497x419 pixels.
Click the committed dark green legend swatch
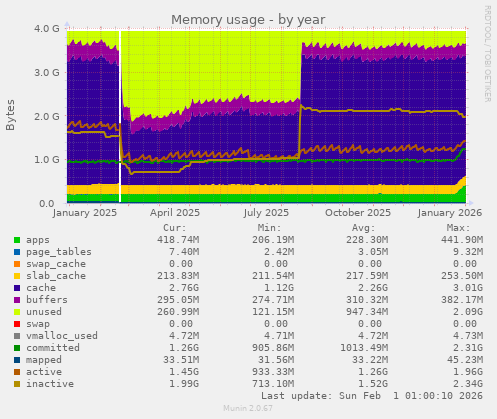pos(17,348)
